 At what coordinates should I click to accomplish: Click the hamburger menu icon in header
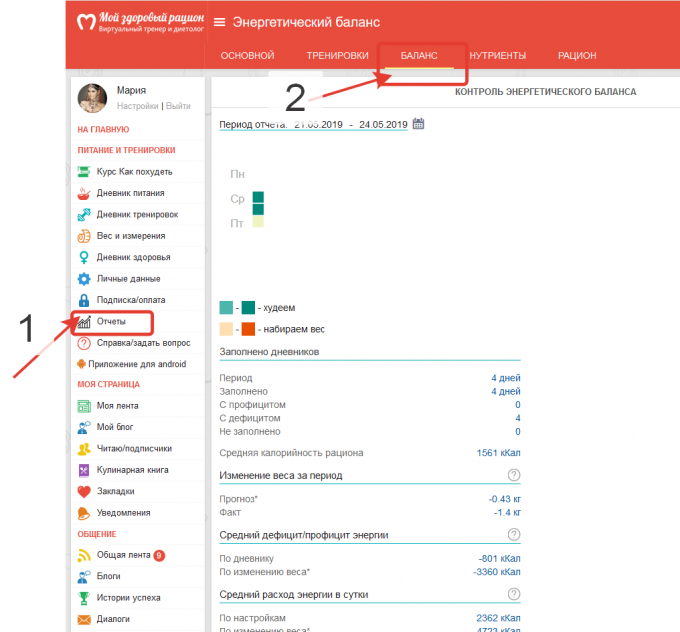point(219,22)
